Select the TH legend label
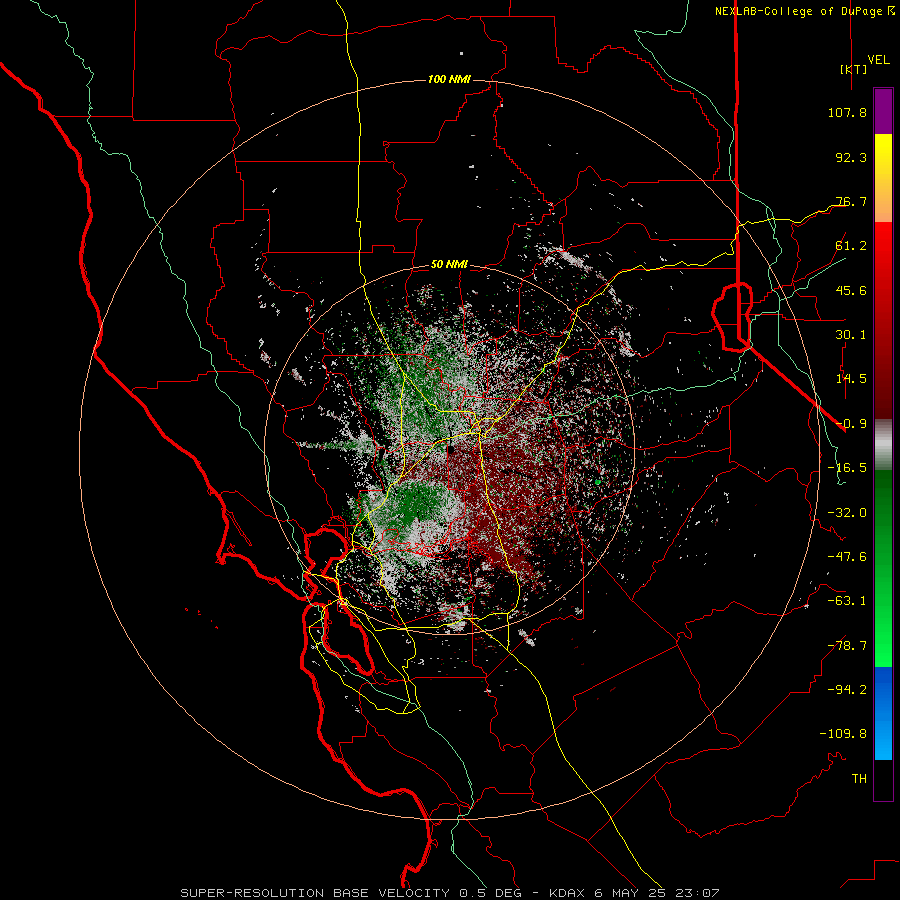Screen dimensions: 900x900 pos(859,779)
